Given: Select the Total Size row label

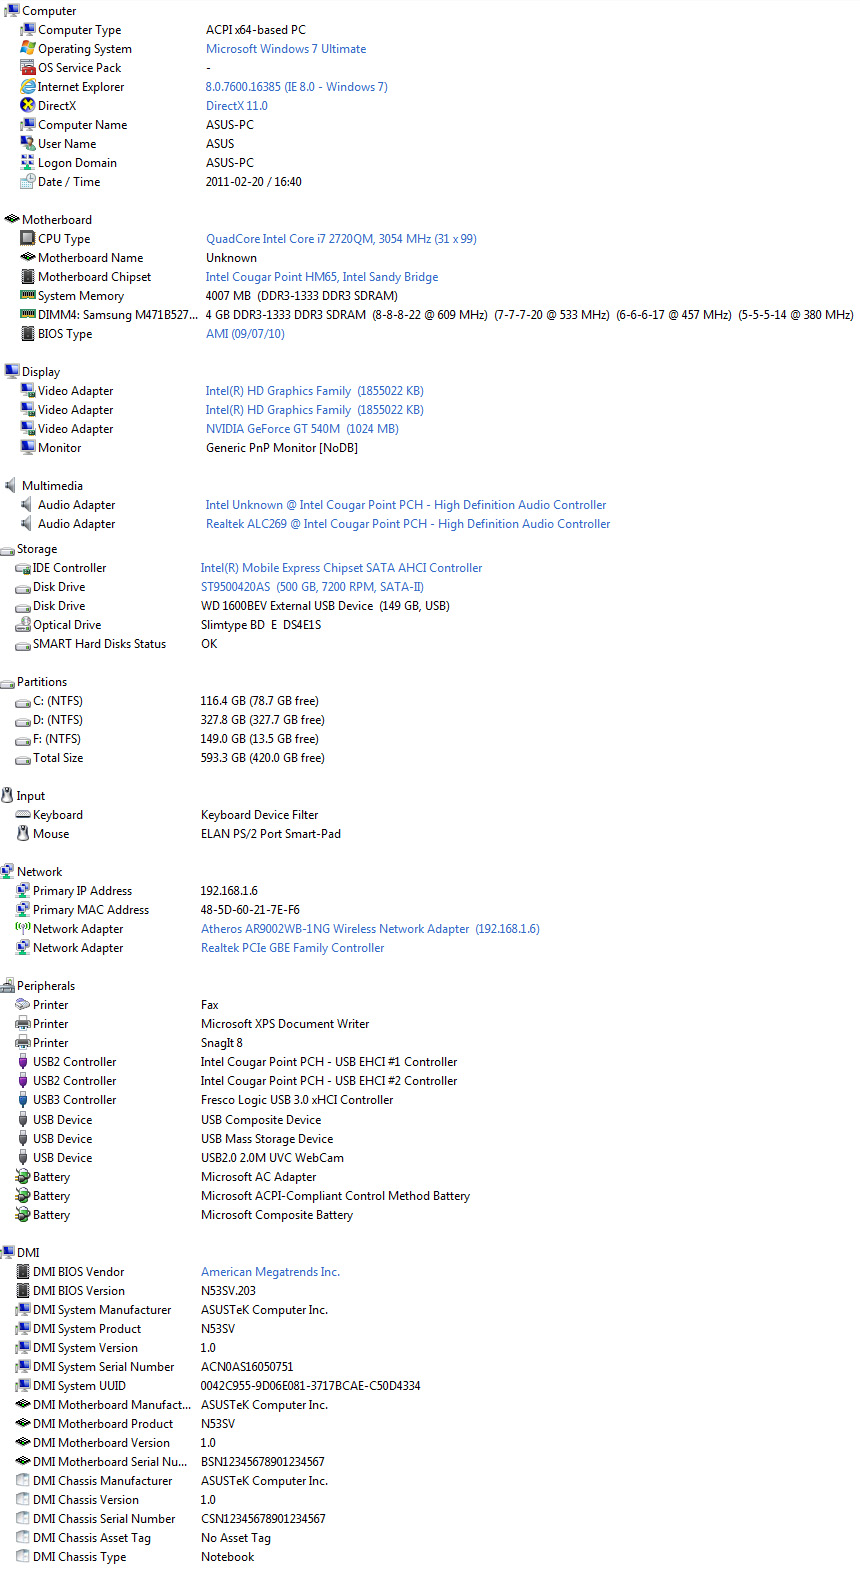Looking at the screenshot, I should point(58,757).
